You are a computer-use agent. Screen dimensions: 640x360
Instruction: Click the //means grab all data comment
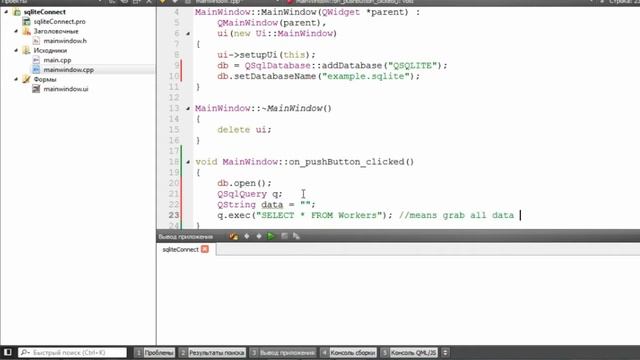456,215
